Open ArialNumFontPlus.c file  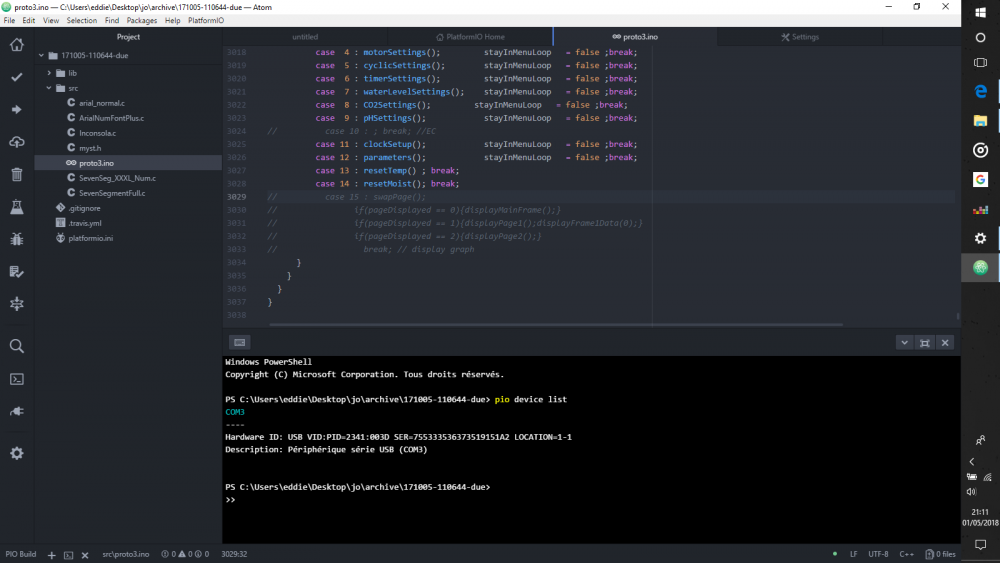111,118
